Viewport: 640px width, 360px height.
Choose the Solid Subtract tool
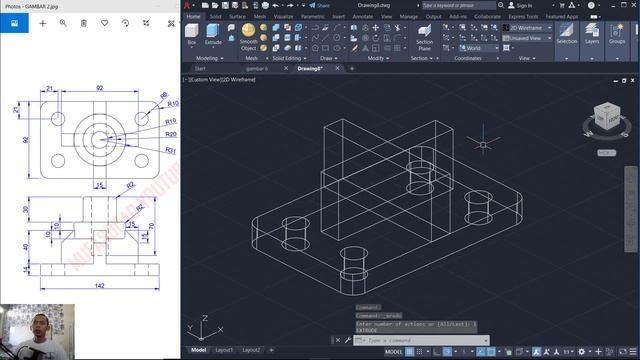point(276,38)
